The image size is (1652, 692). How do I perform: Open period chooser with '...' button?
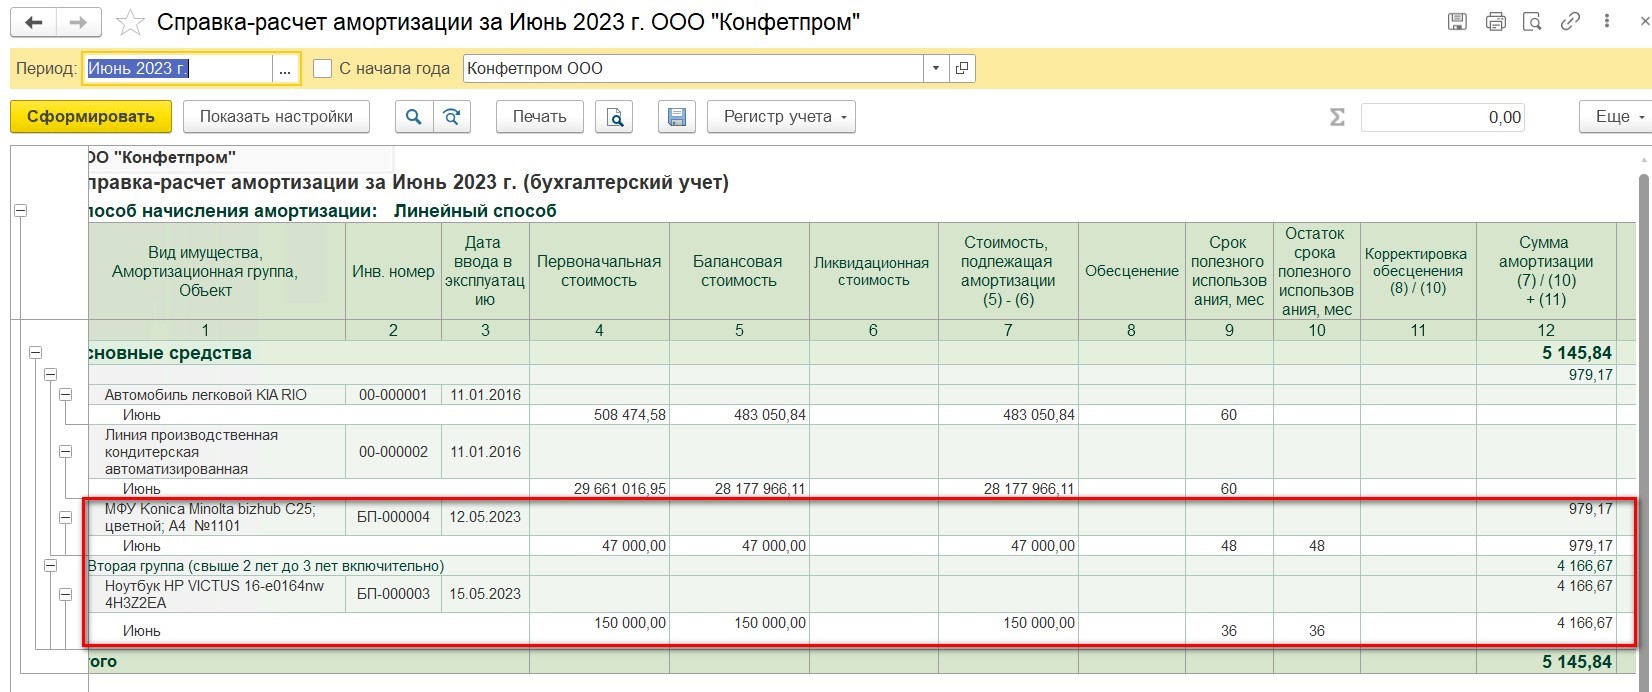[x=286, y=68]
